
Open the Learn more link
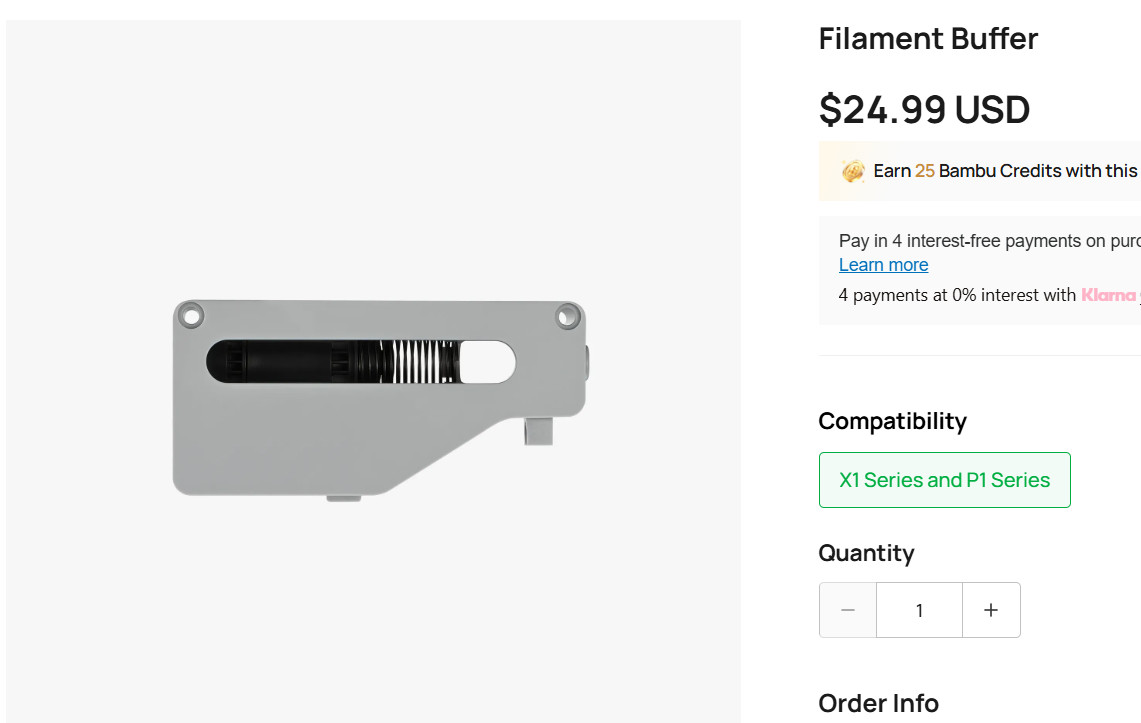[x=883, y=265]
